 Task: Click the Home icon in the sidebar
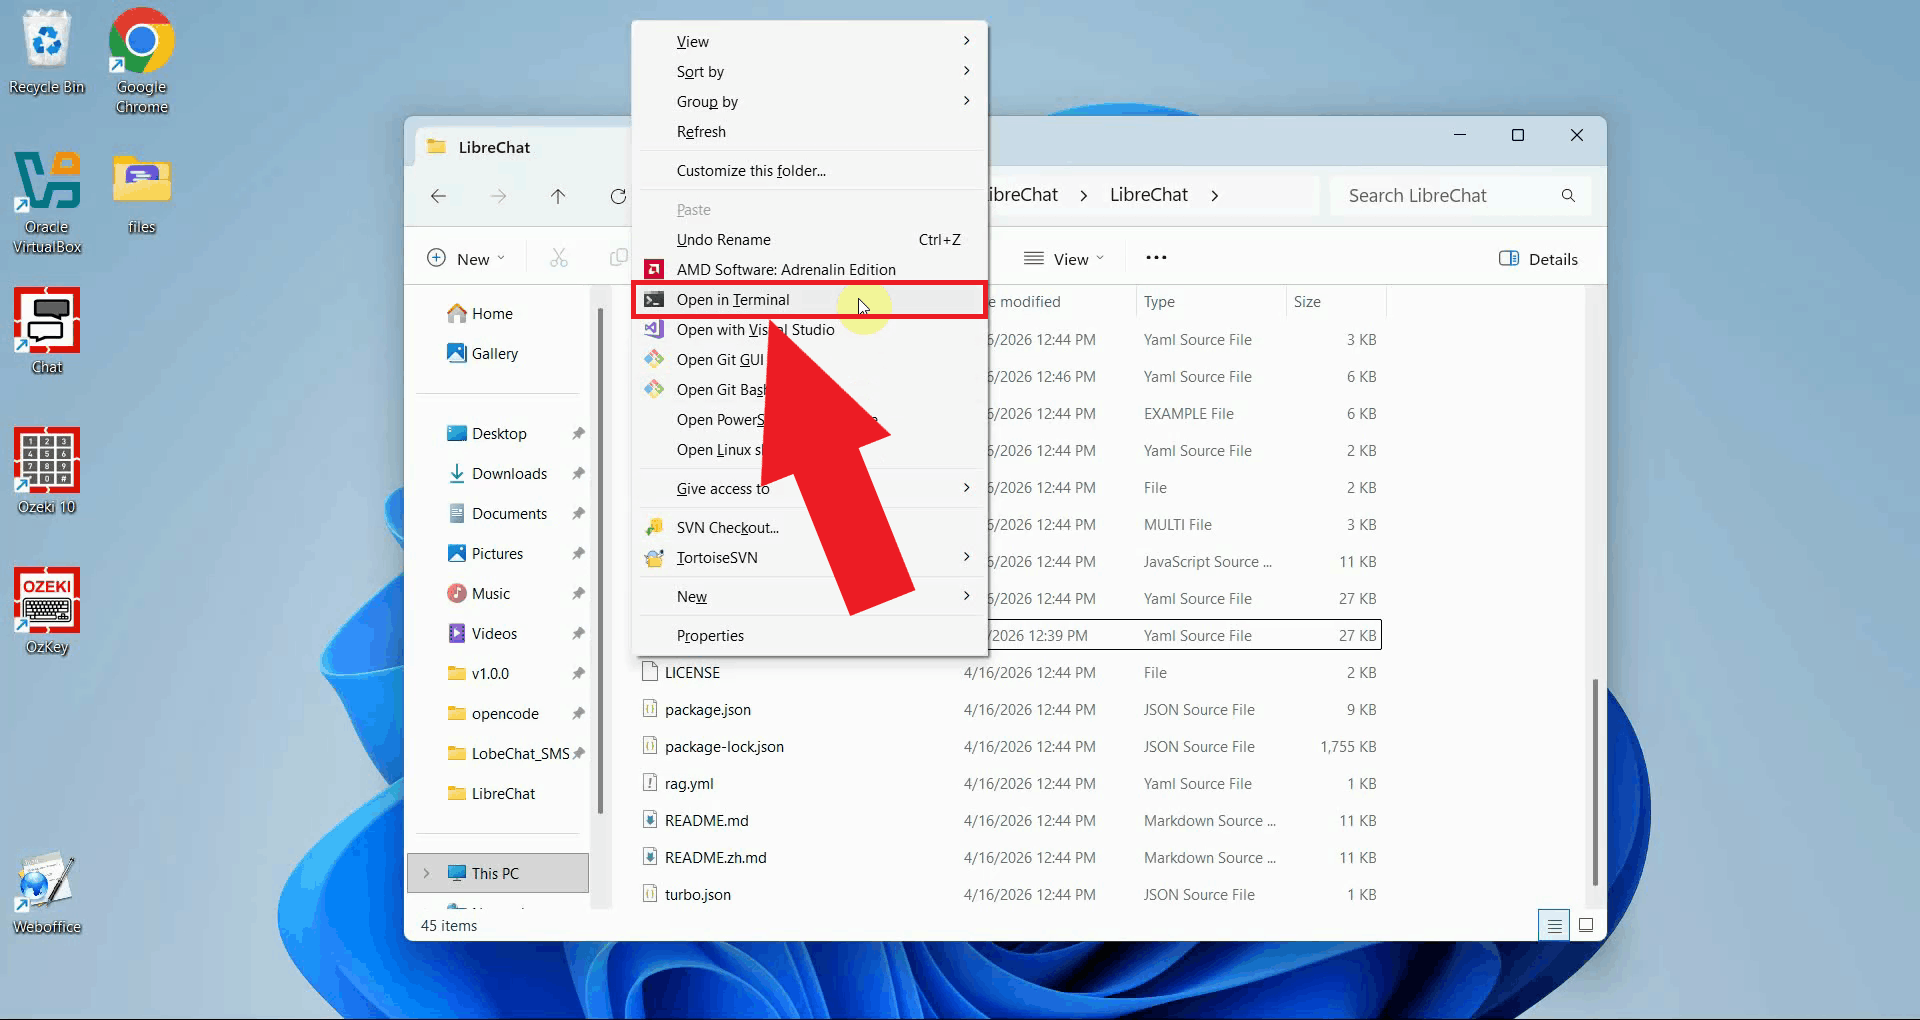point(457,313)
